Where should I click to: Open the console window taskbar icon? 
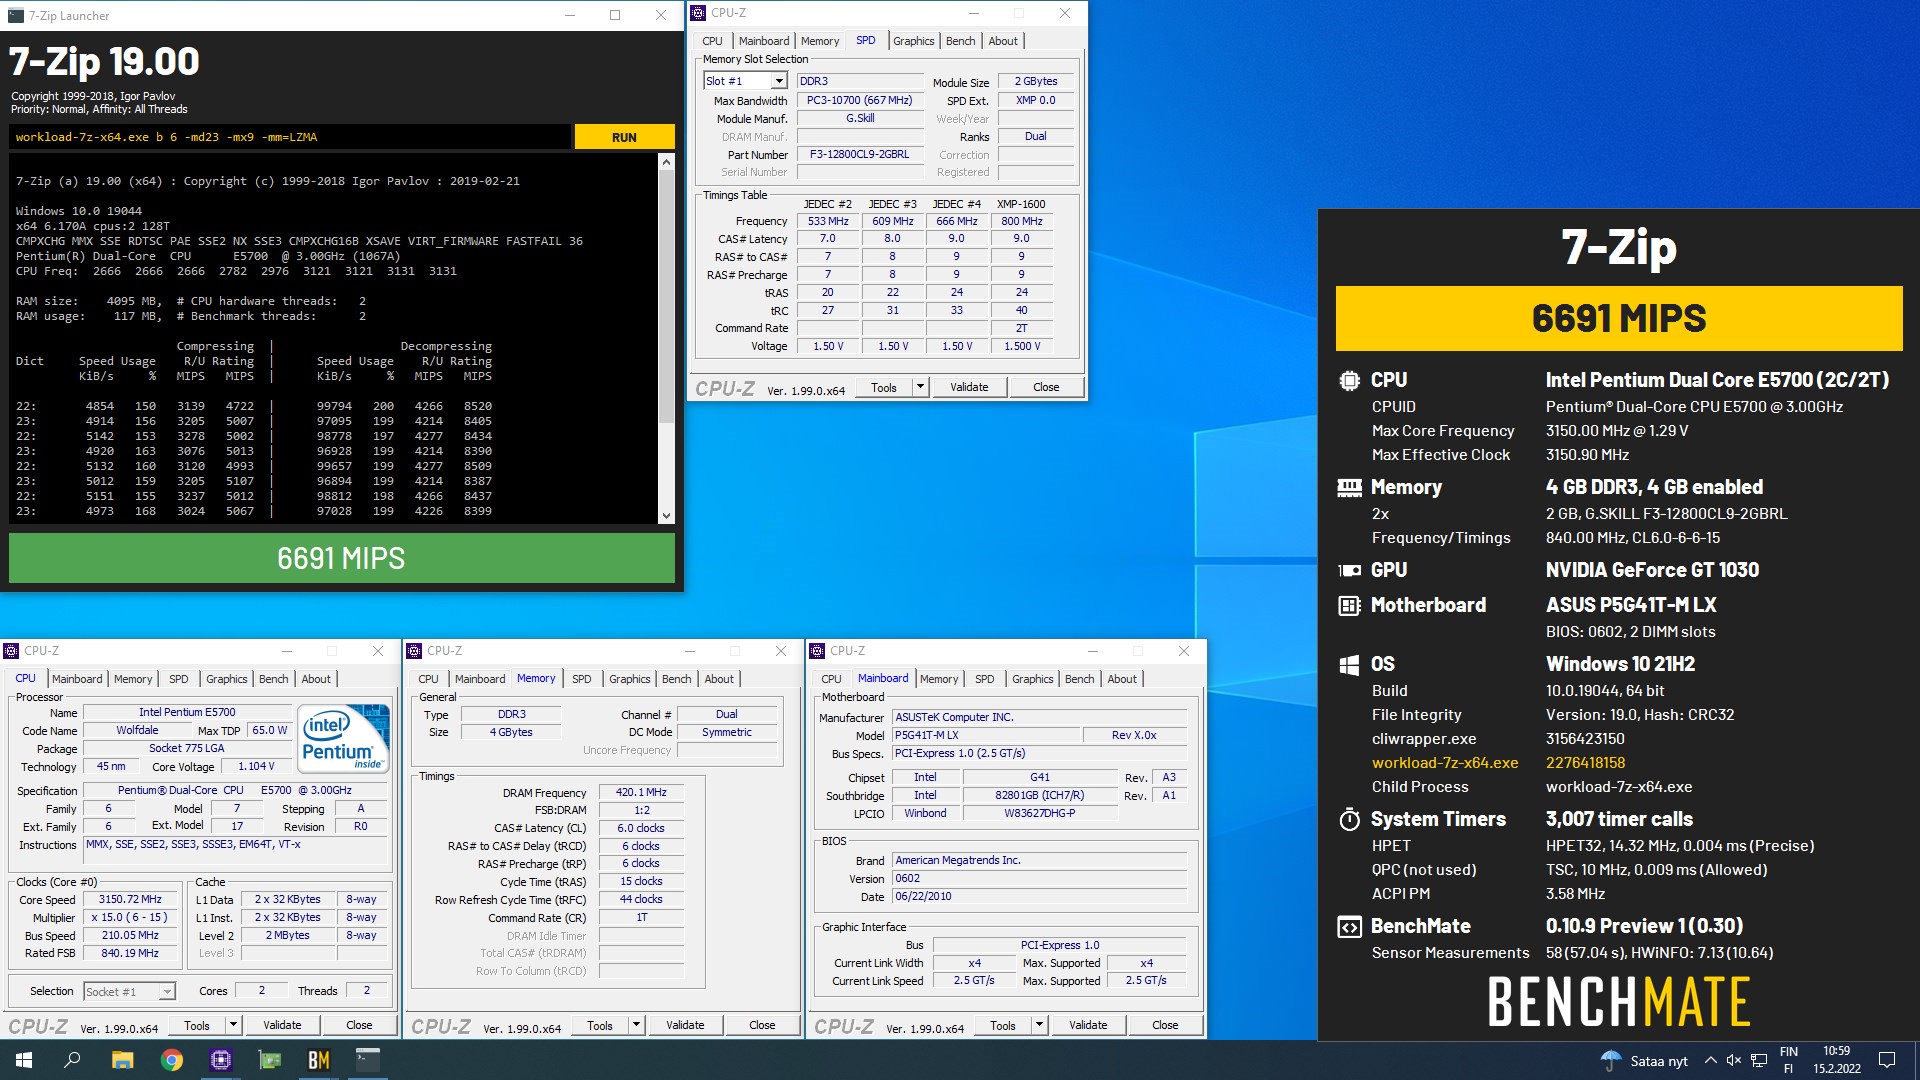click(368, 1060)
